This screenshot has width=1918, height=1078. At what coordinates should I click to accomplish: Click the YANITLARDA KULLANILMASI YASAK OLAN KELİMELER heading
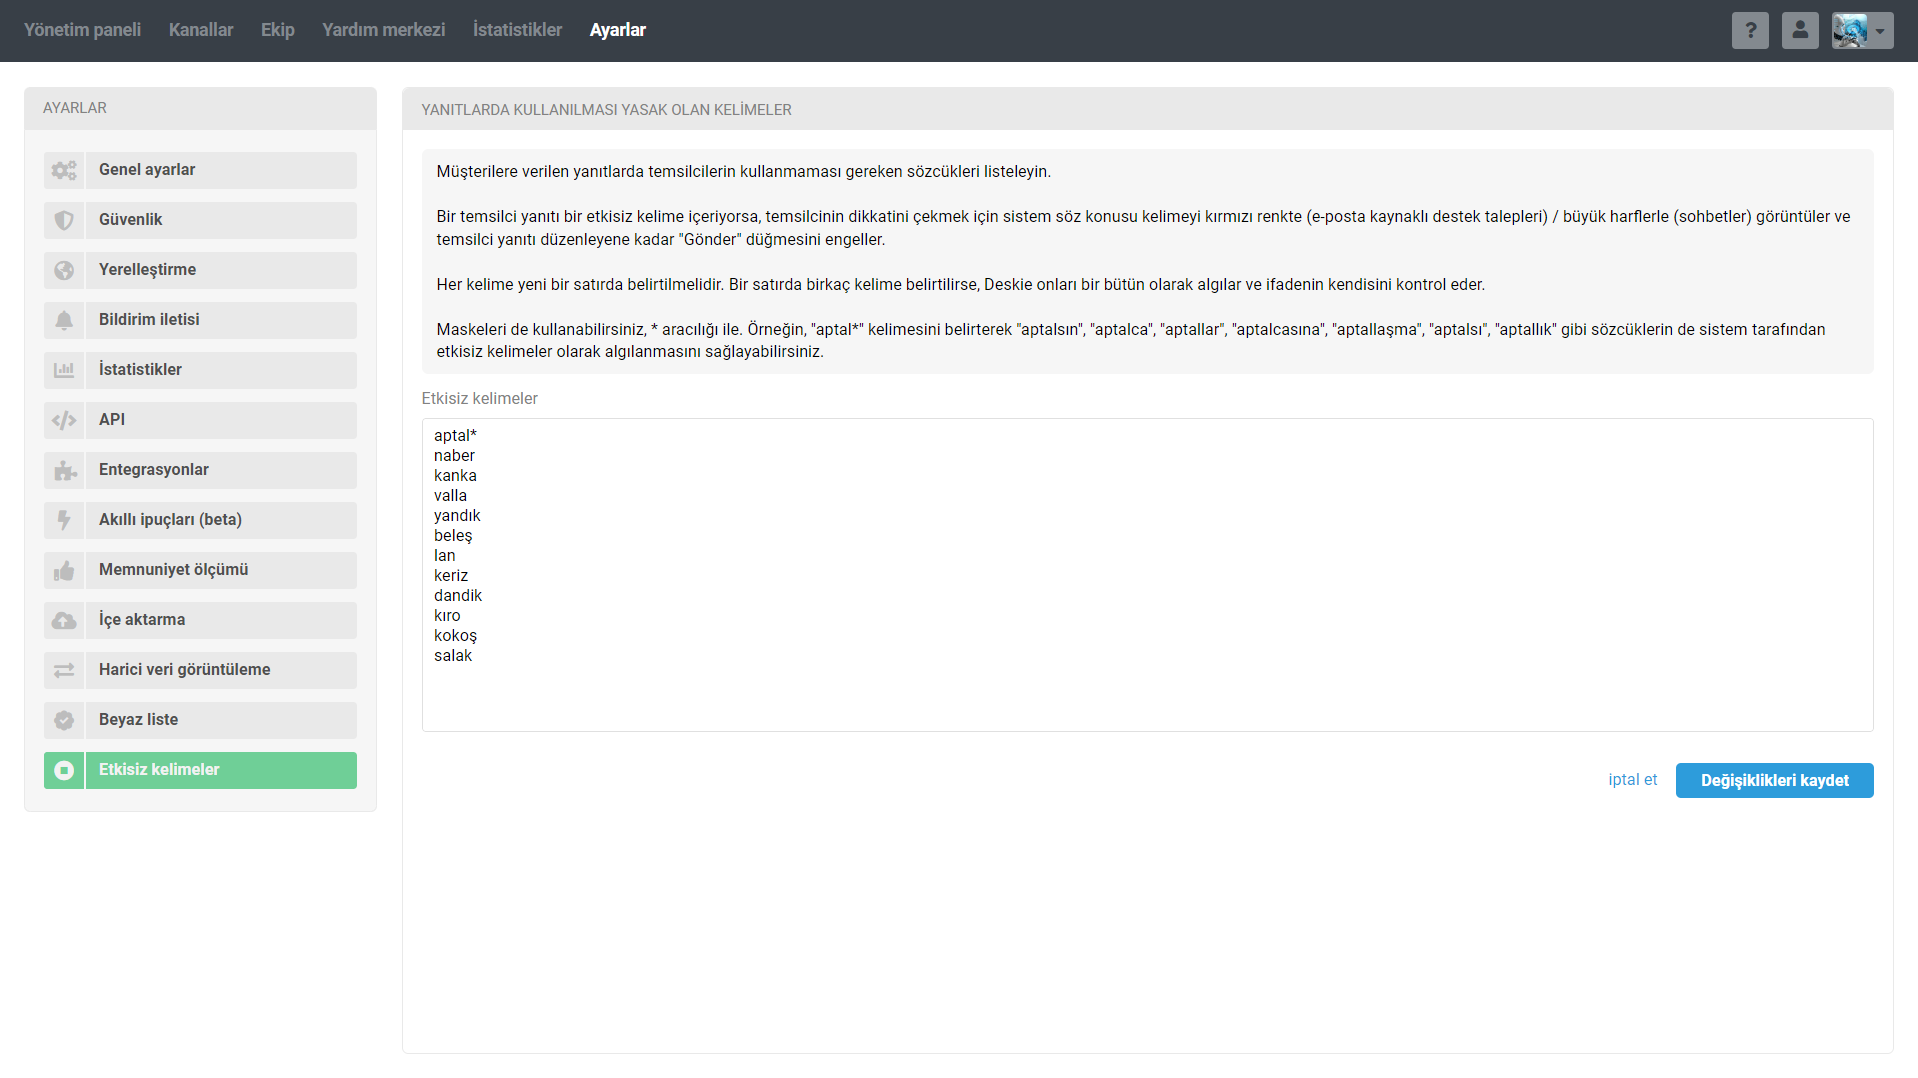tap(606, 110)
